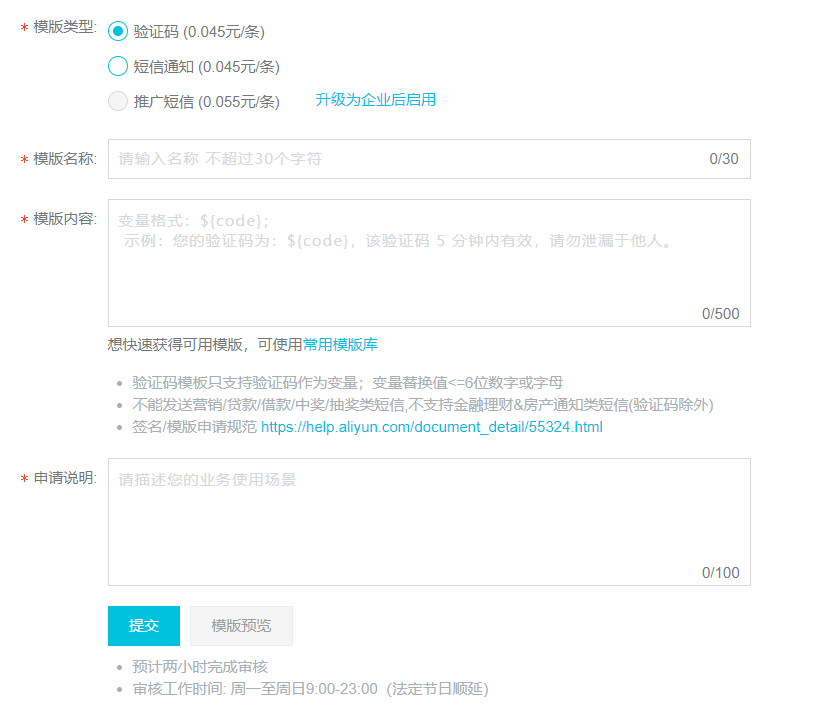Click inside the 模版名称 name input field
The image size is (822, 707).
[400, 159]
